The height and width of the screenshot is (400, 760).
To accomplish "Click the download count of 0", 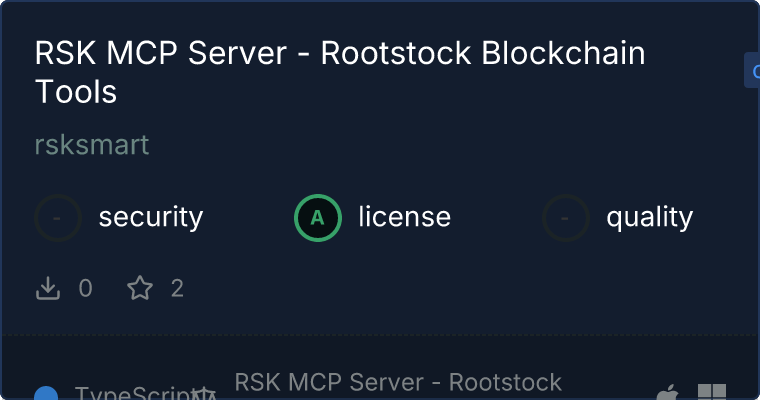I will [x=85, y=289].
